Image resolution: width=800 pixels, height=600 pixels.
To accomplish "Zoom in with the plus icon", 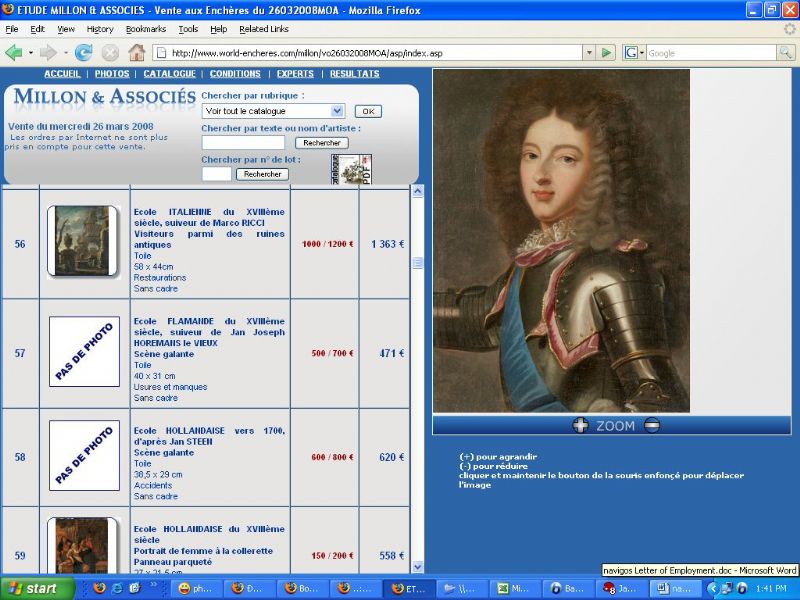I will pyautogui.click(x=580, y=425).
